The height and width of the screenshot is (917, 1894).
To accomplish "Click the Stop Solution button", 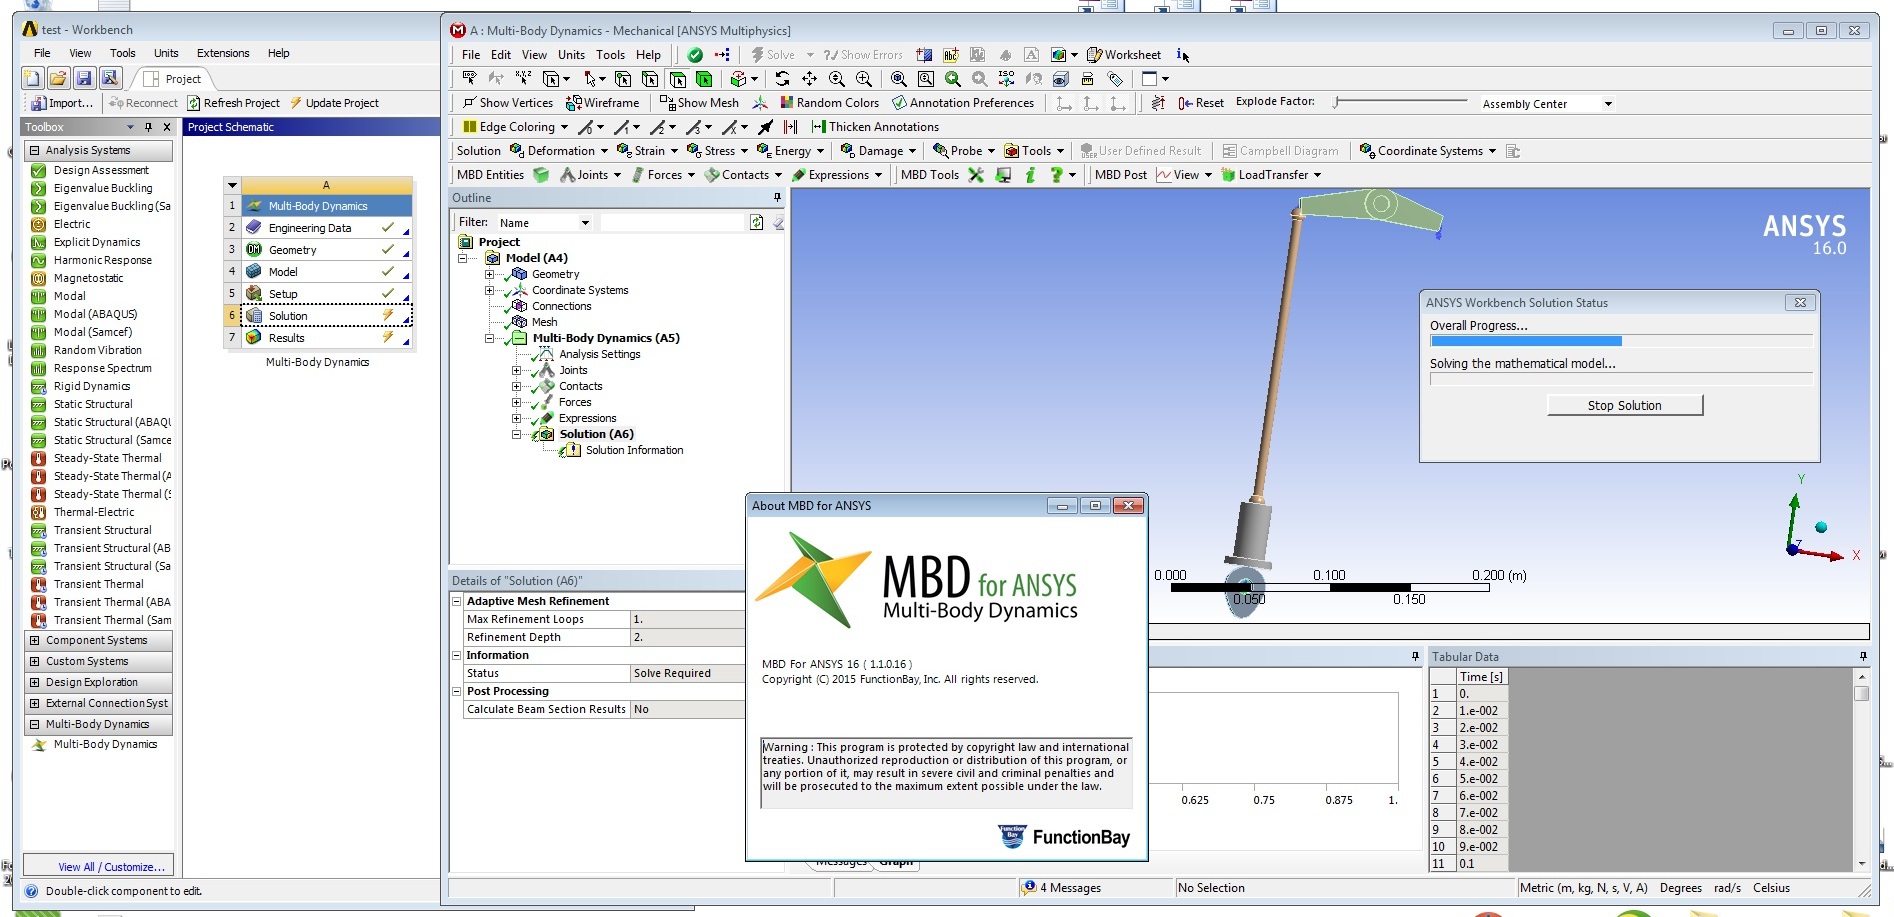I will pyautogui.click(x=1624, y=405).
